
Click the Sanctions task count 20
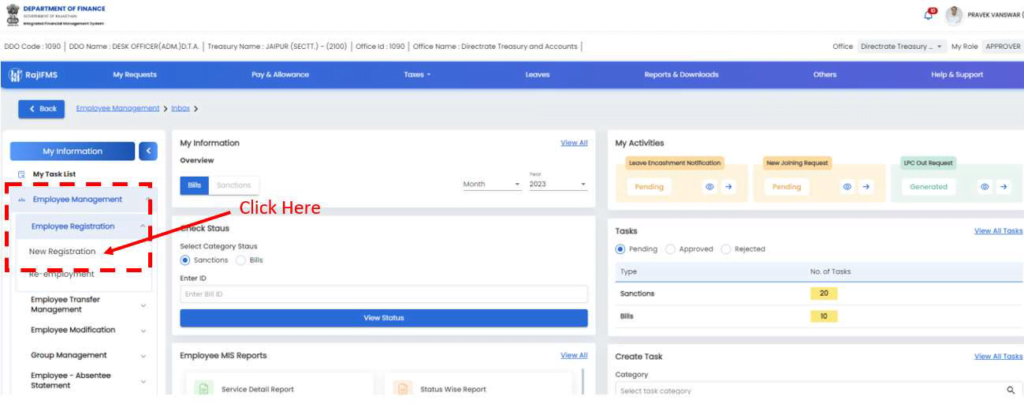(x=824, y=293)
